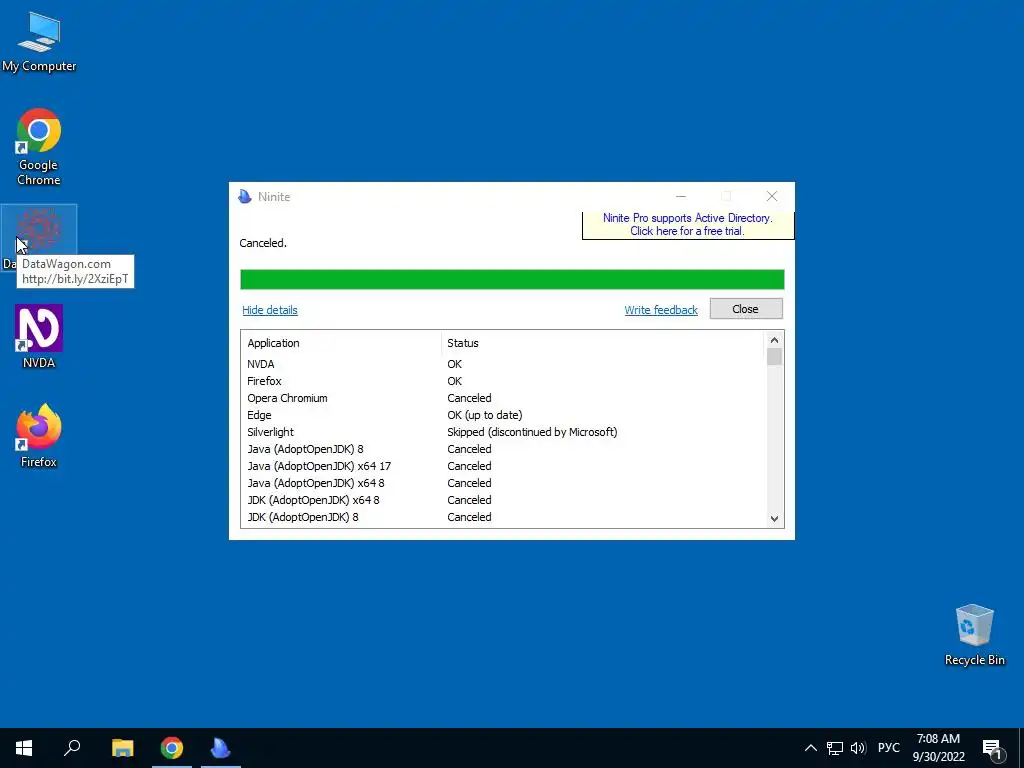Viewport: 1024px width, 768px height.
Task: Collapse list with Hide details link
Action: point(270,310)
